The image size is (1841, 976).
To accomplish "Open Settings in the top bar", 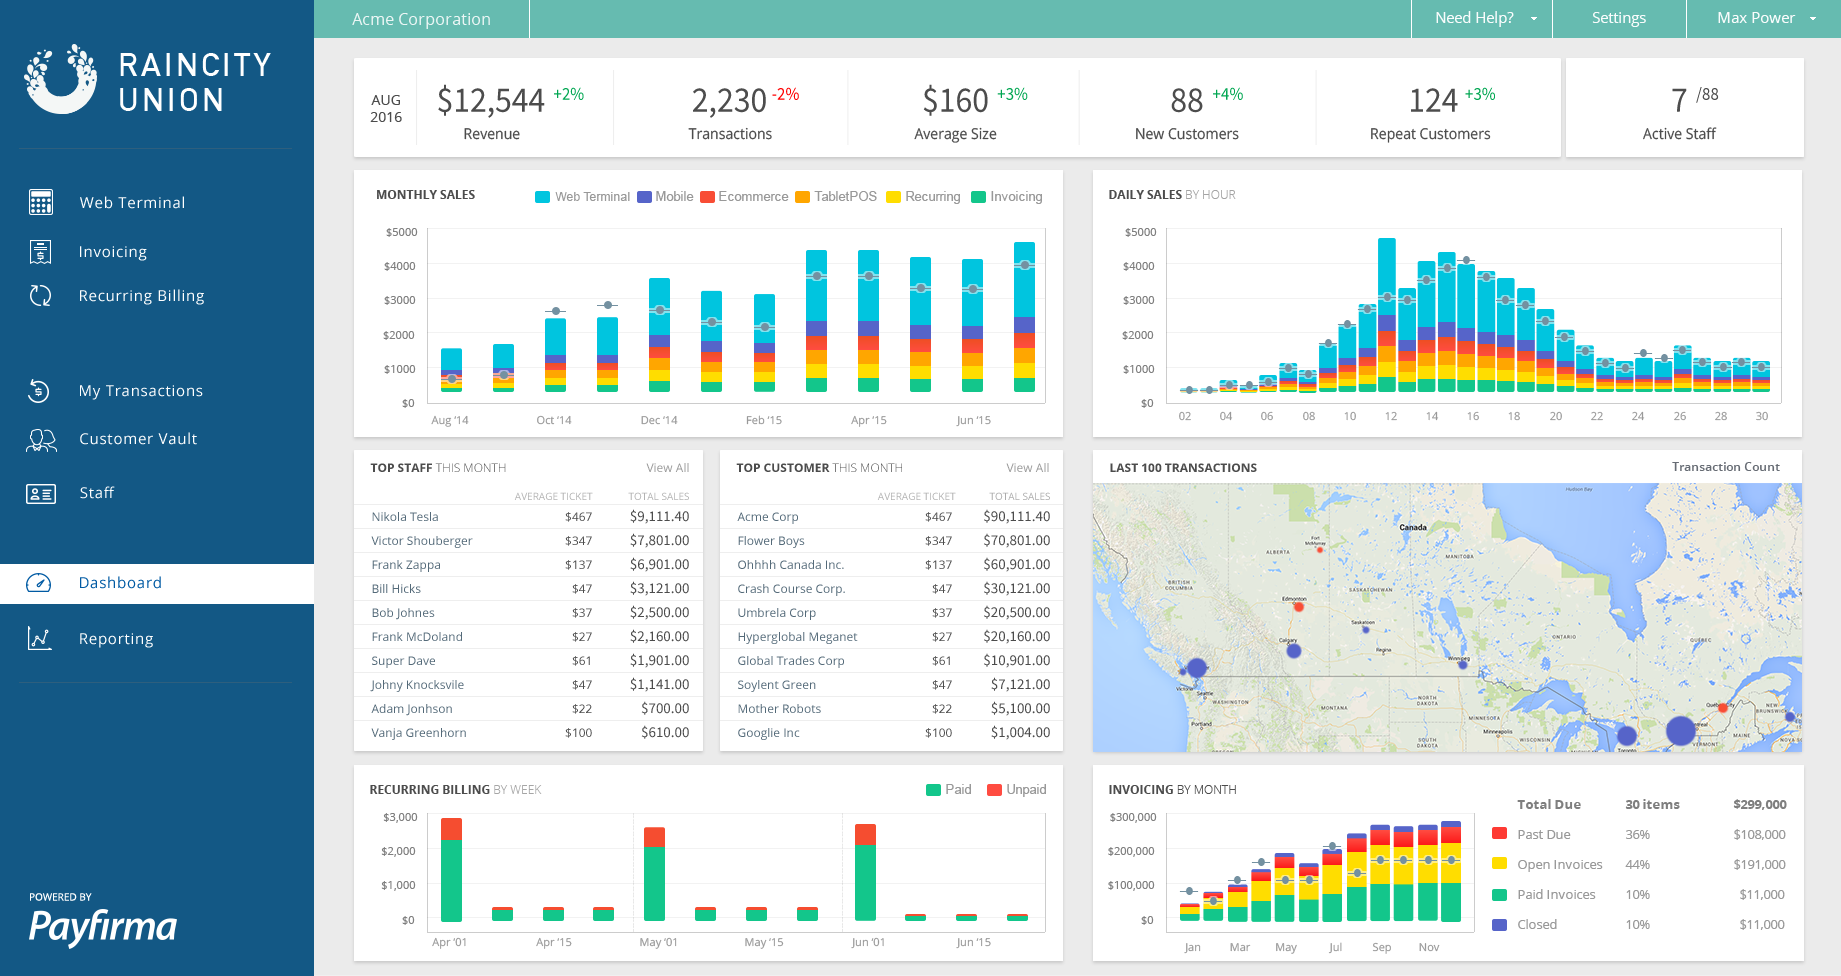I will click(x=1618, y=18).
